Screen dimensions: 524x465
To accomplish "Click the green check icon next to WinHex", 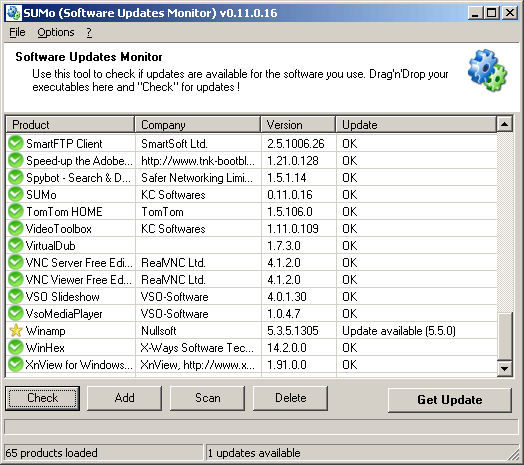I will (x=15, y=347).
